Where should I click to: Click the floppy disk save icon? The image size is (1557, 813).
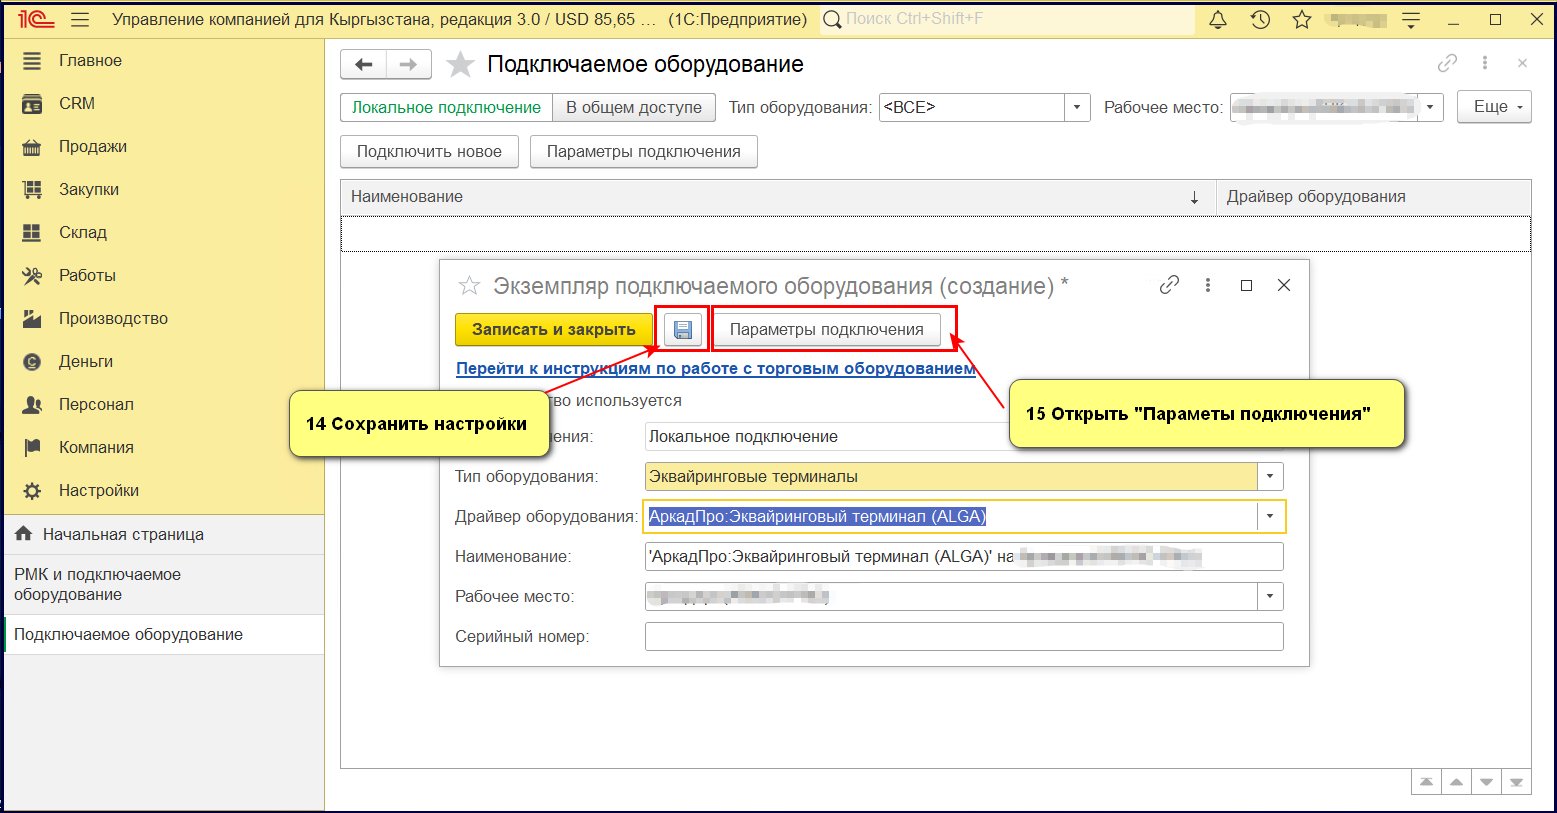click(x=683, y=329)
